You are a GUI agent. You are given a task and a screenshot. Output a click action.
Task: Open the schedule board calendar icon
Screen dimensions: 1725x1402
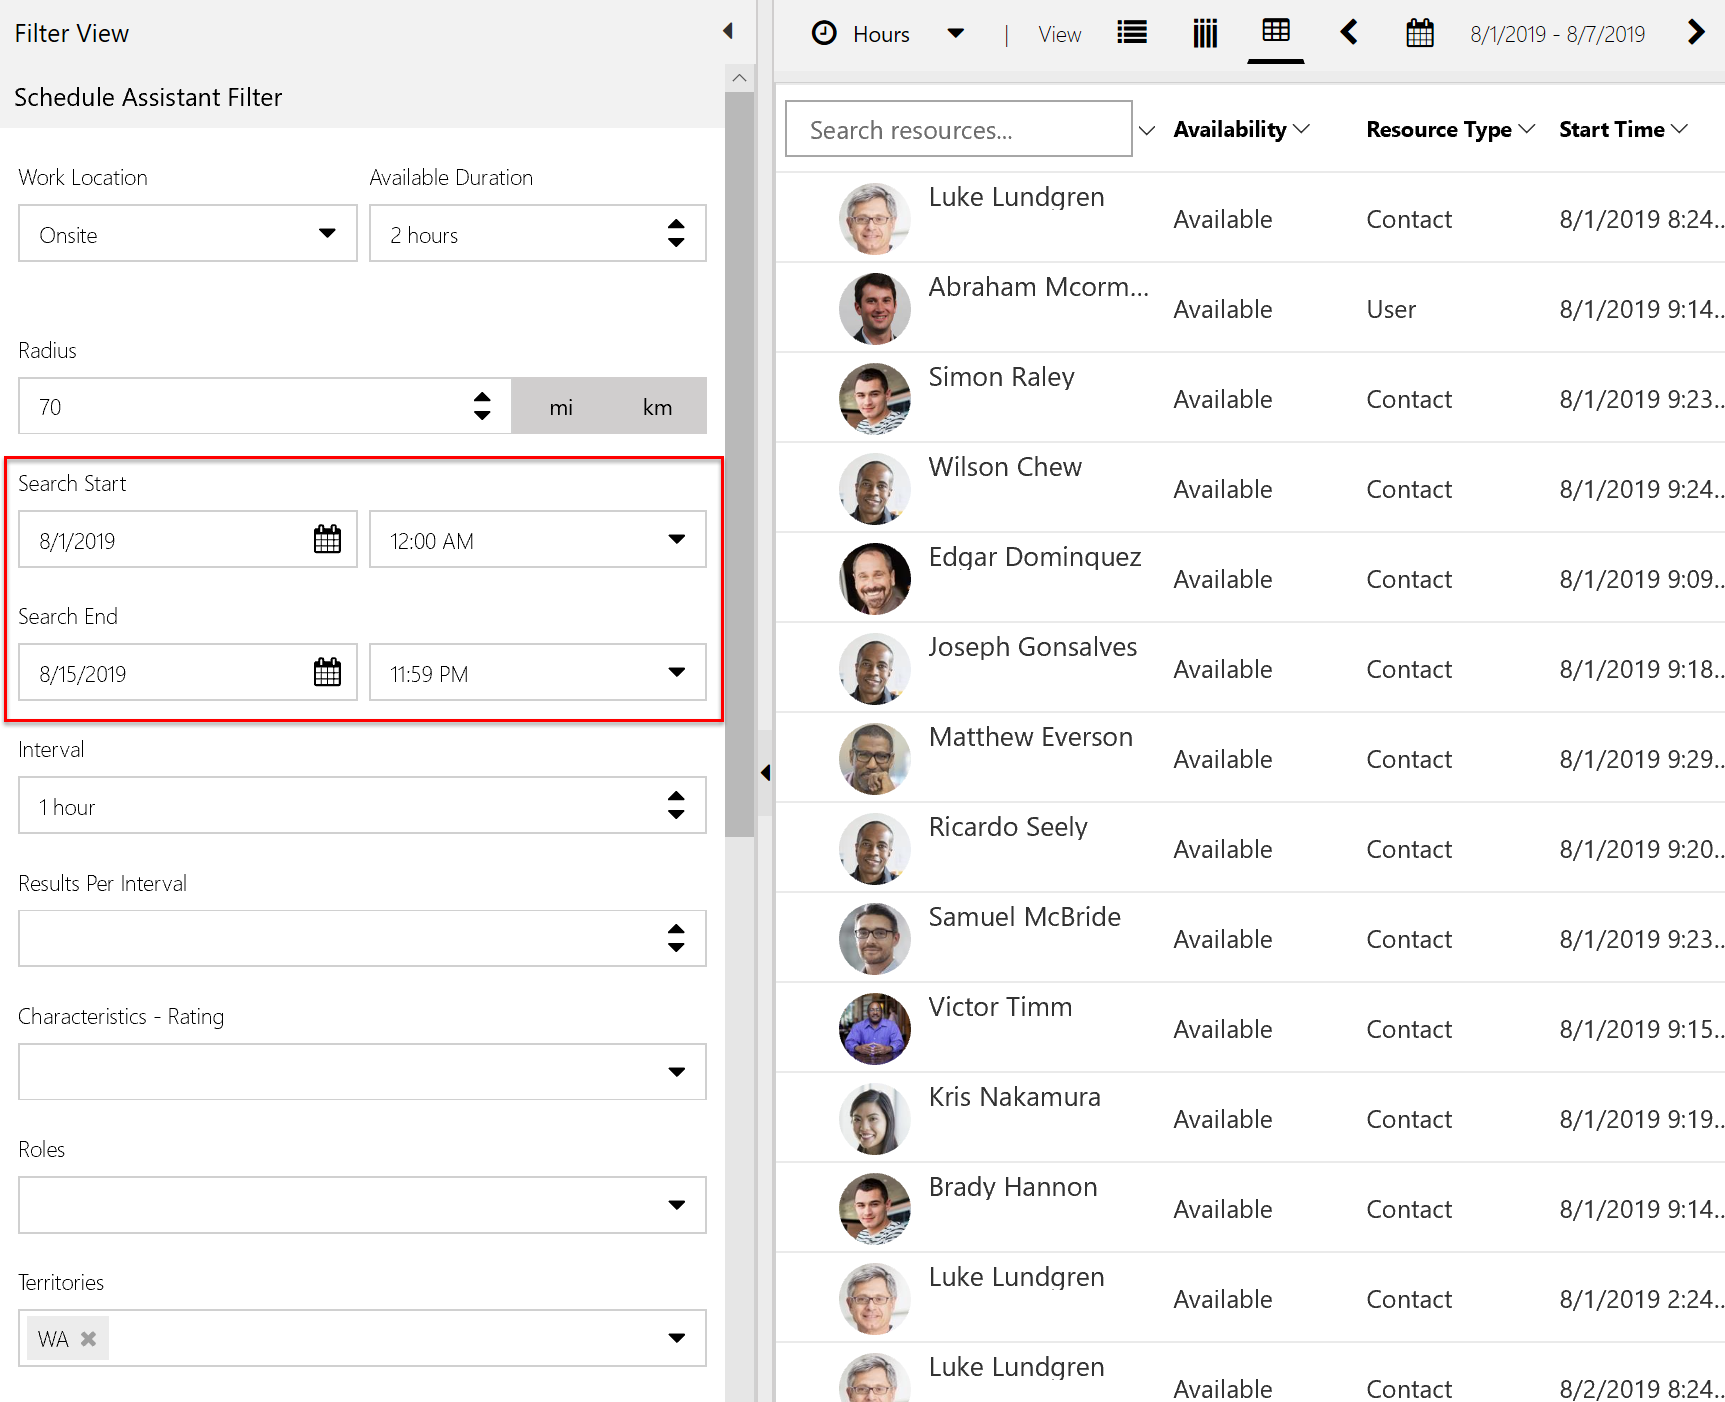click(1420, 33)
